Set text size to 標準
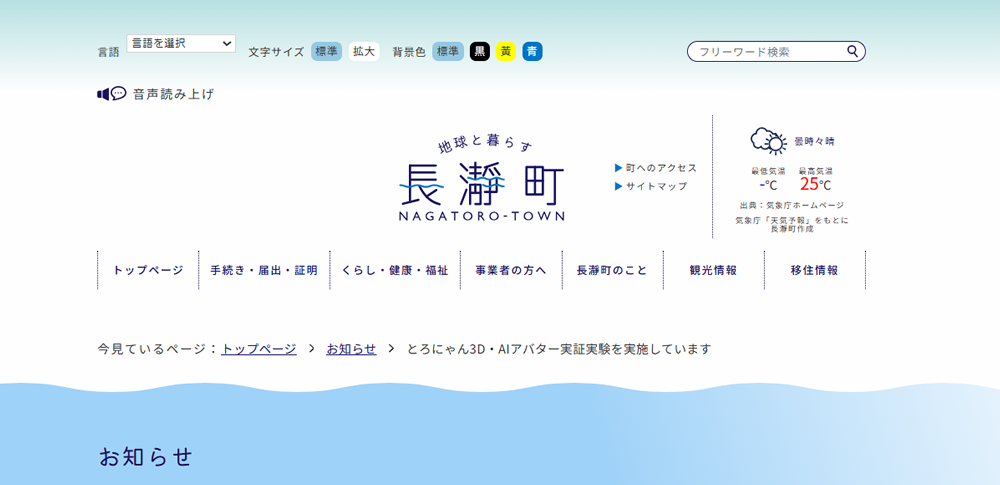Screen dimensions: 1000x485 coord(326,51)
